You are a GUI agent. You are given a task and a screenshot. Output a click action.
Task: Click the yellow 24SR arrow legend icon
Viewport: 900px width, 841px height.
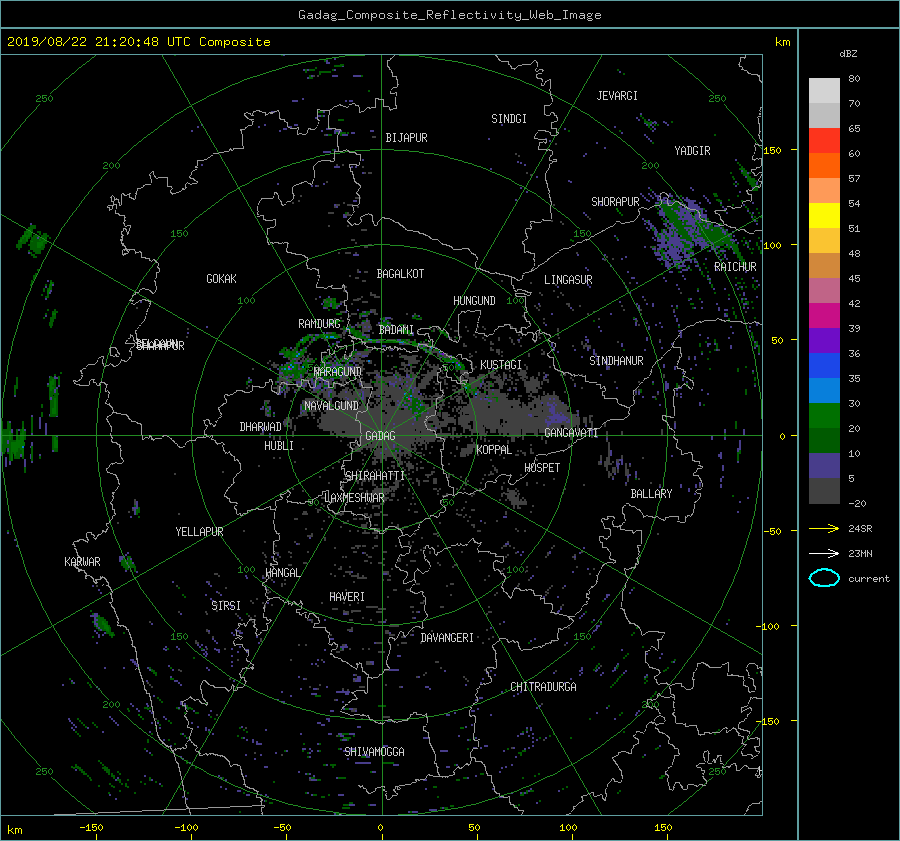[x=824, y=528]
